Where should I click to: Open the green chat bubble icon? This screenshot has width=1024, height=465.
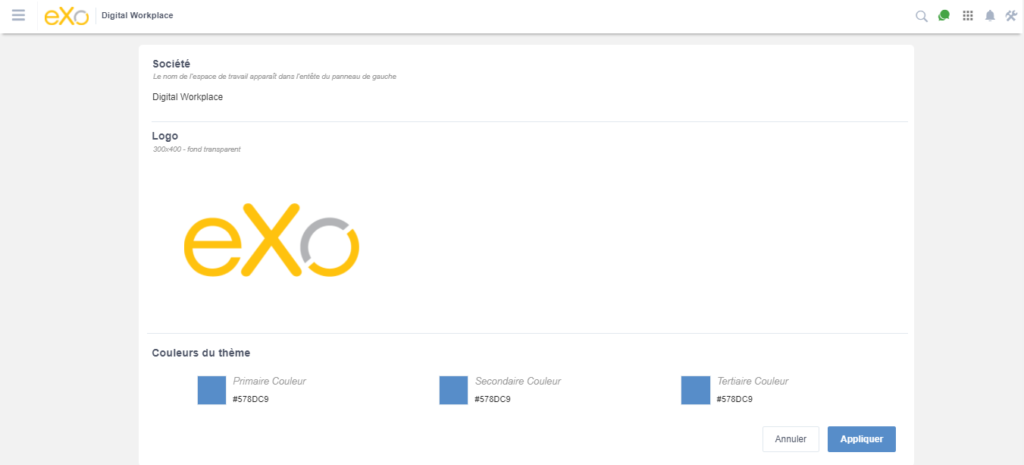tap(944, 16)
